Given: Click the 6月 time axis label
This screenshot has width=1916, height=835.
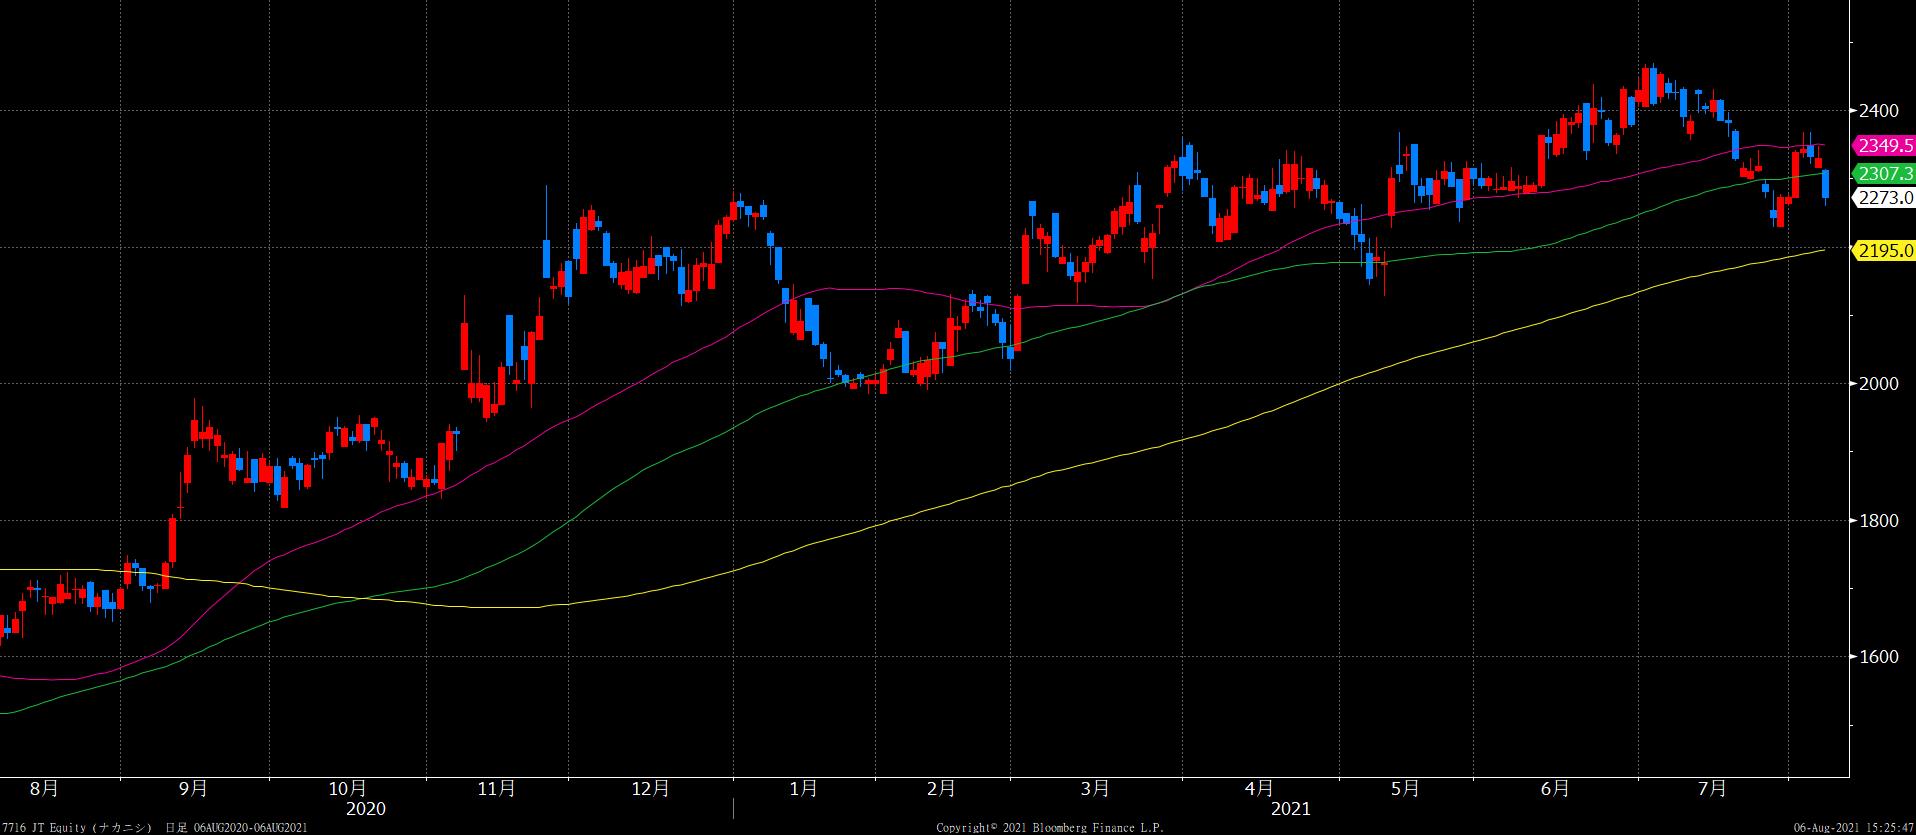Looking at the screenshot, I should 1555,789.
